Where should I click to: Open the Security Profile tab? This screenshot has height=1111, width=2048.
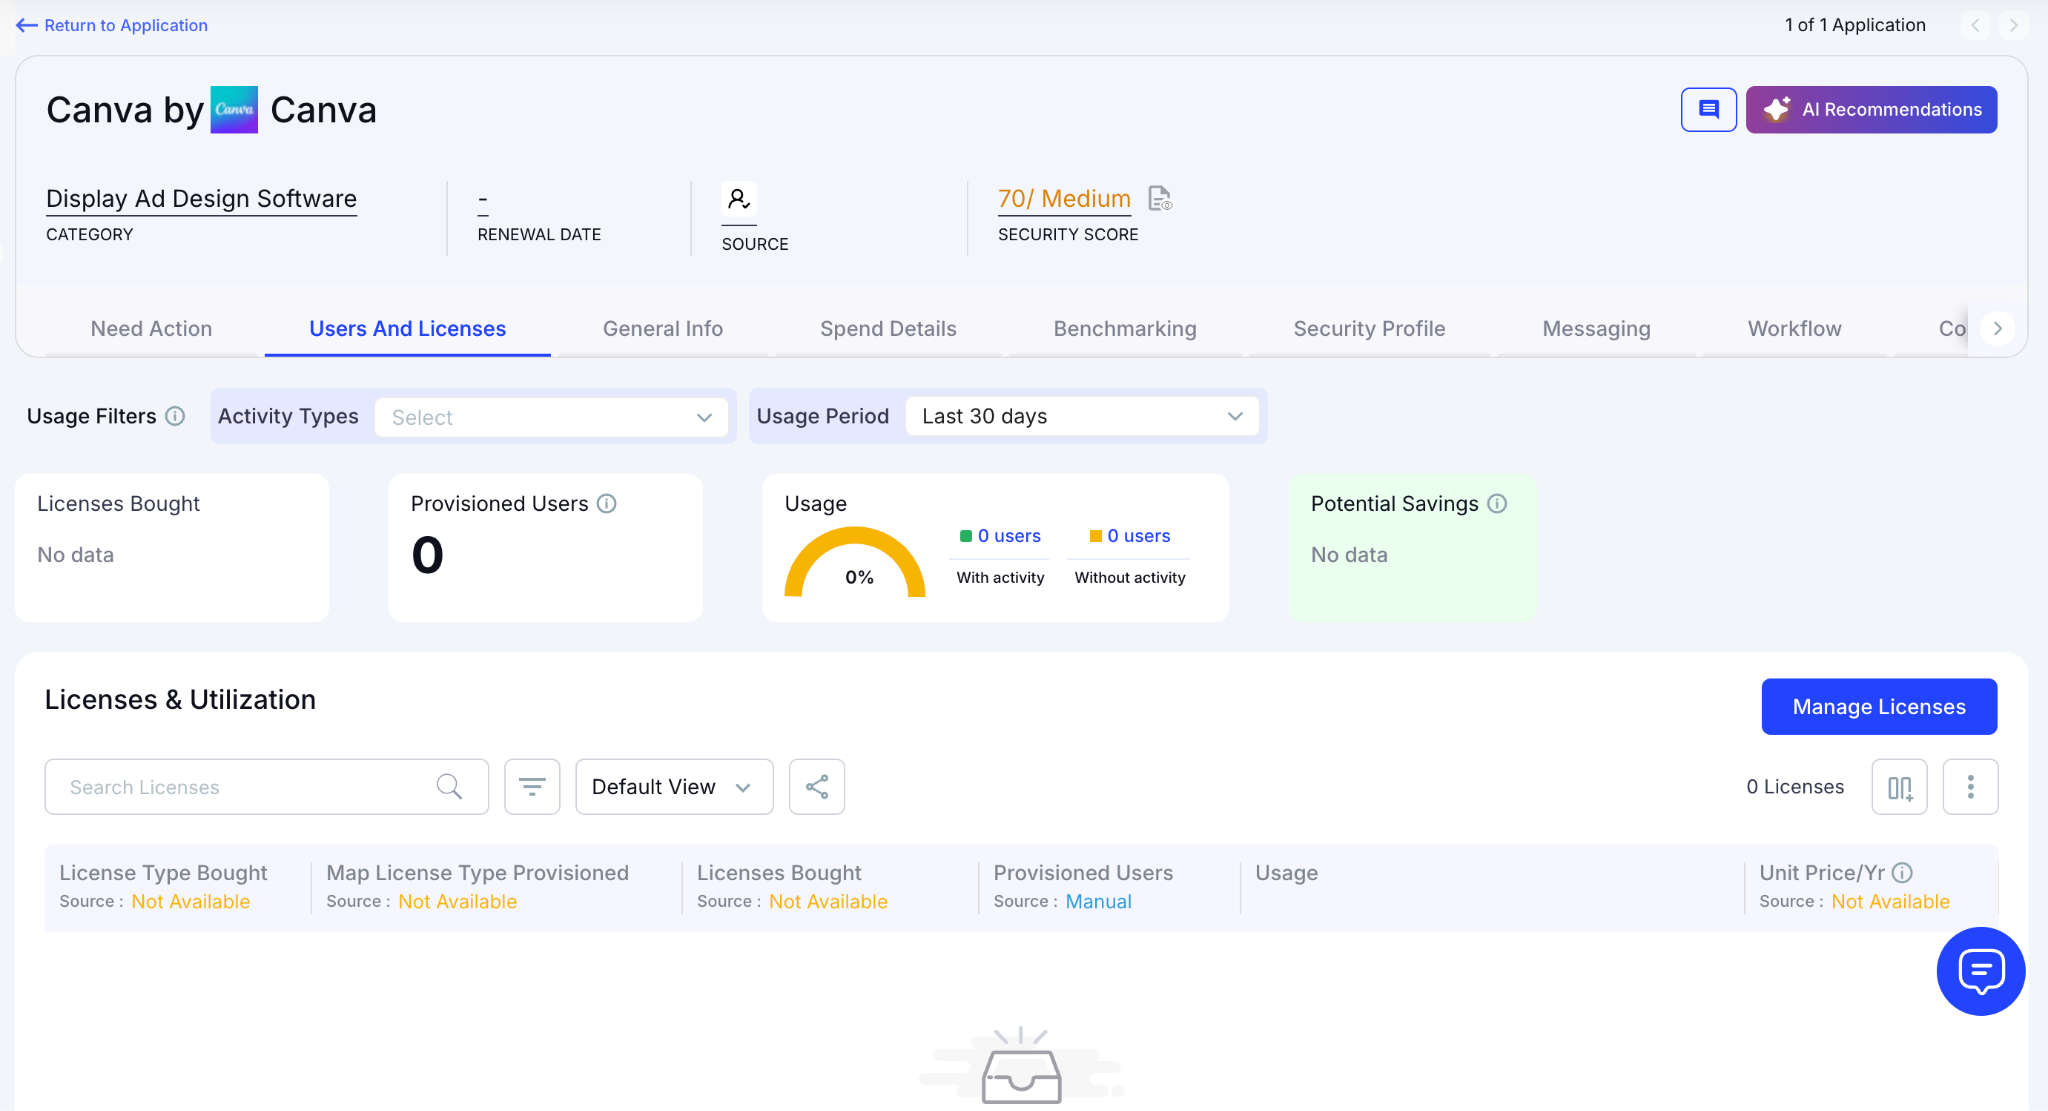point(1369,329)
